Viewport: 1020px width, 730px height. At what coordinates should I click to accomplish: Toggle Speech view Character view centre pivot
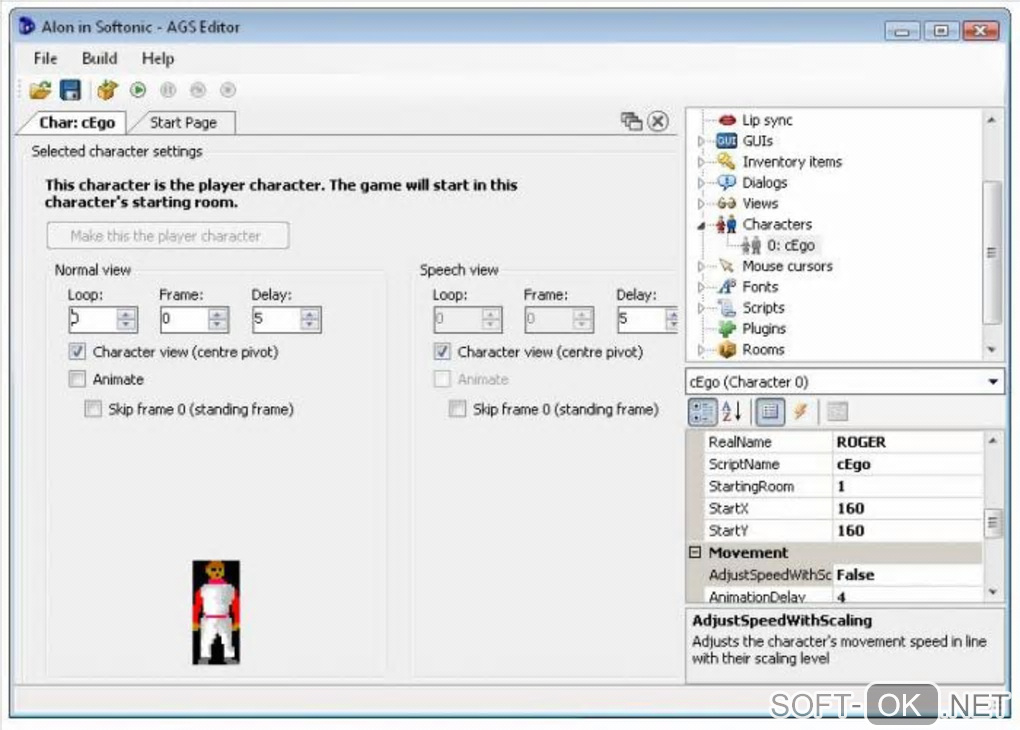442,352
